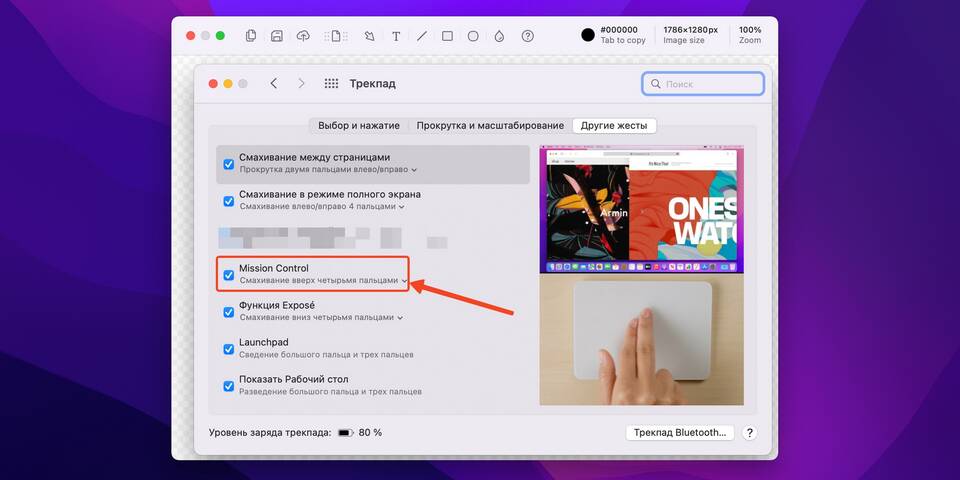
Task: Click the Трекпад Bluetooth… button
Action: click(x=680, y=432)
